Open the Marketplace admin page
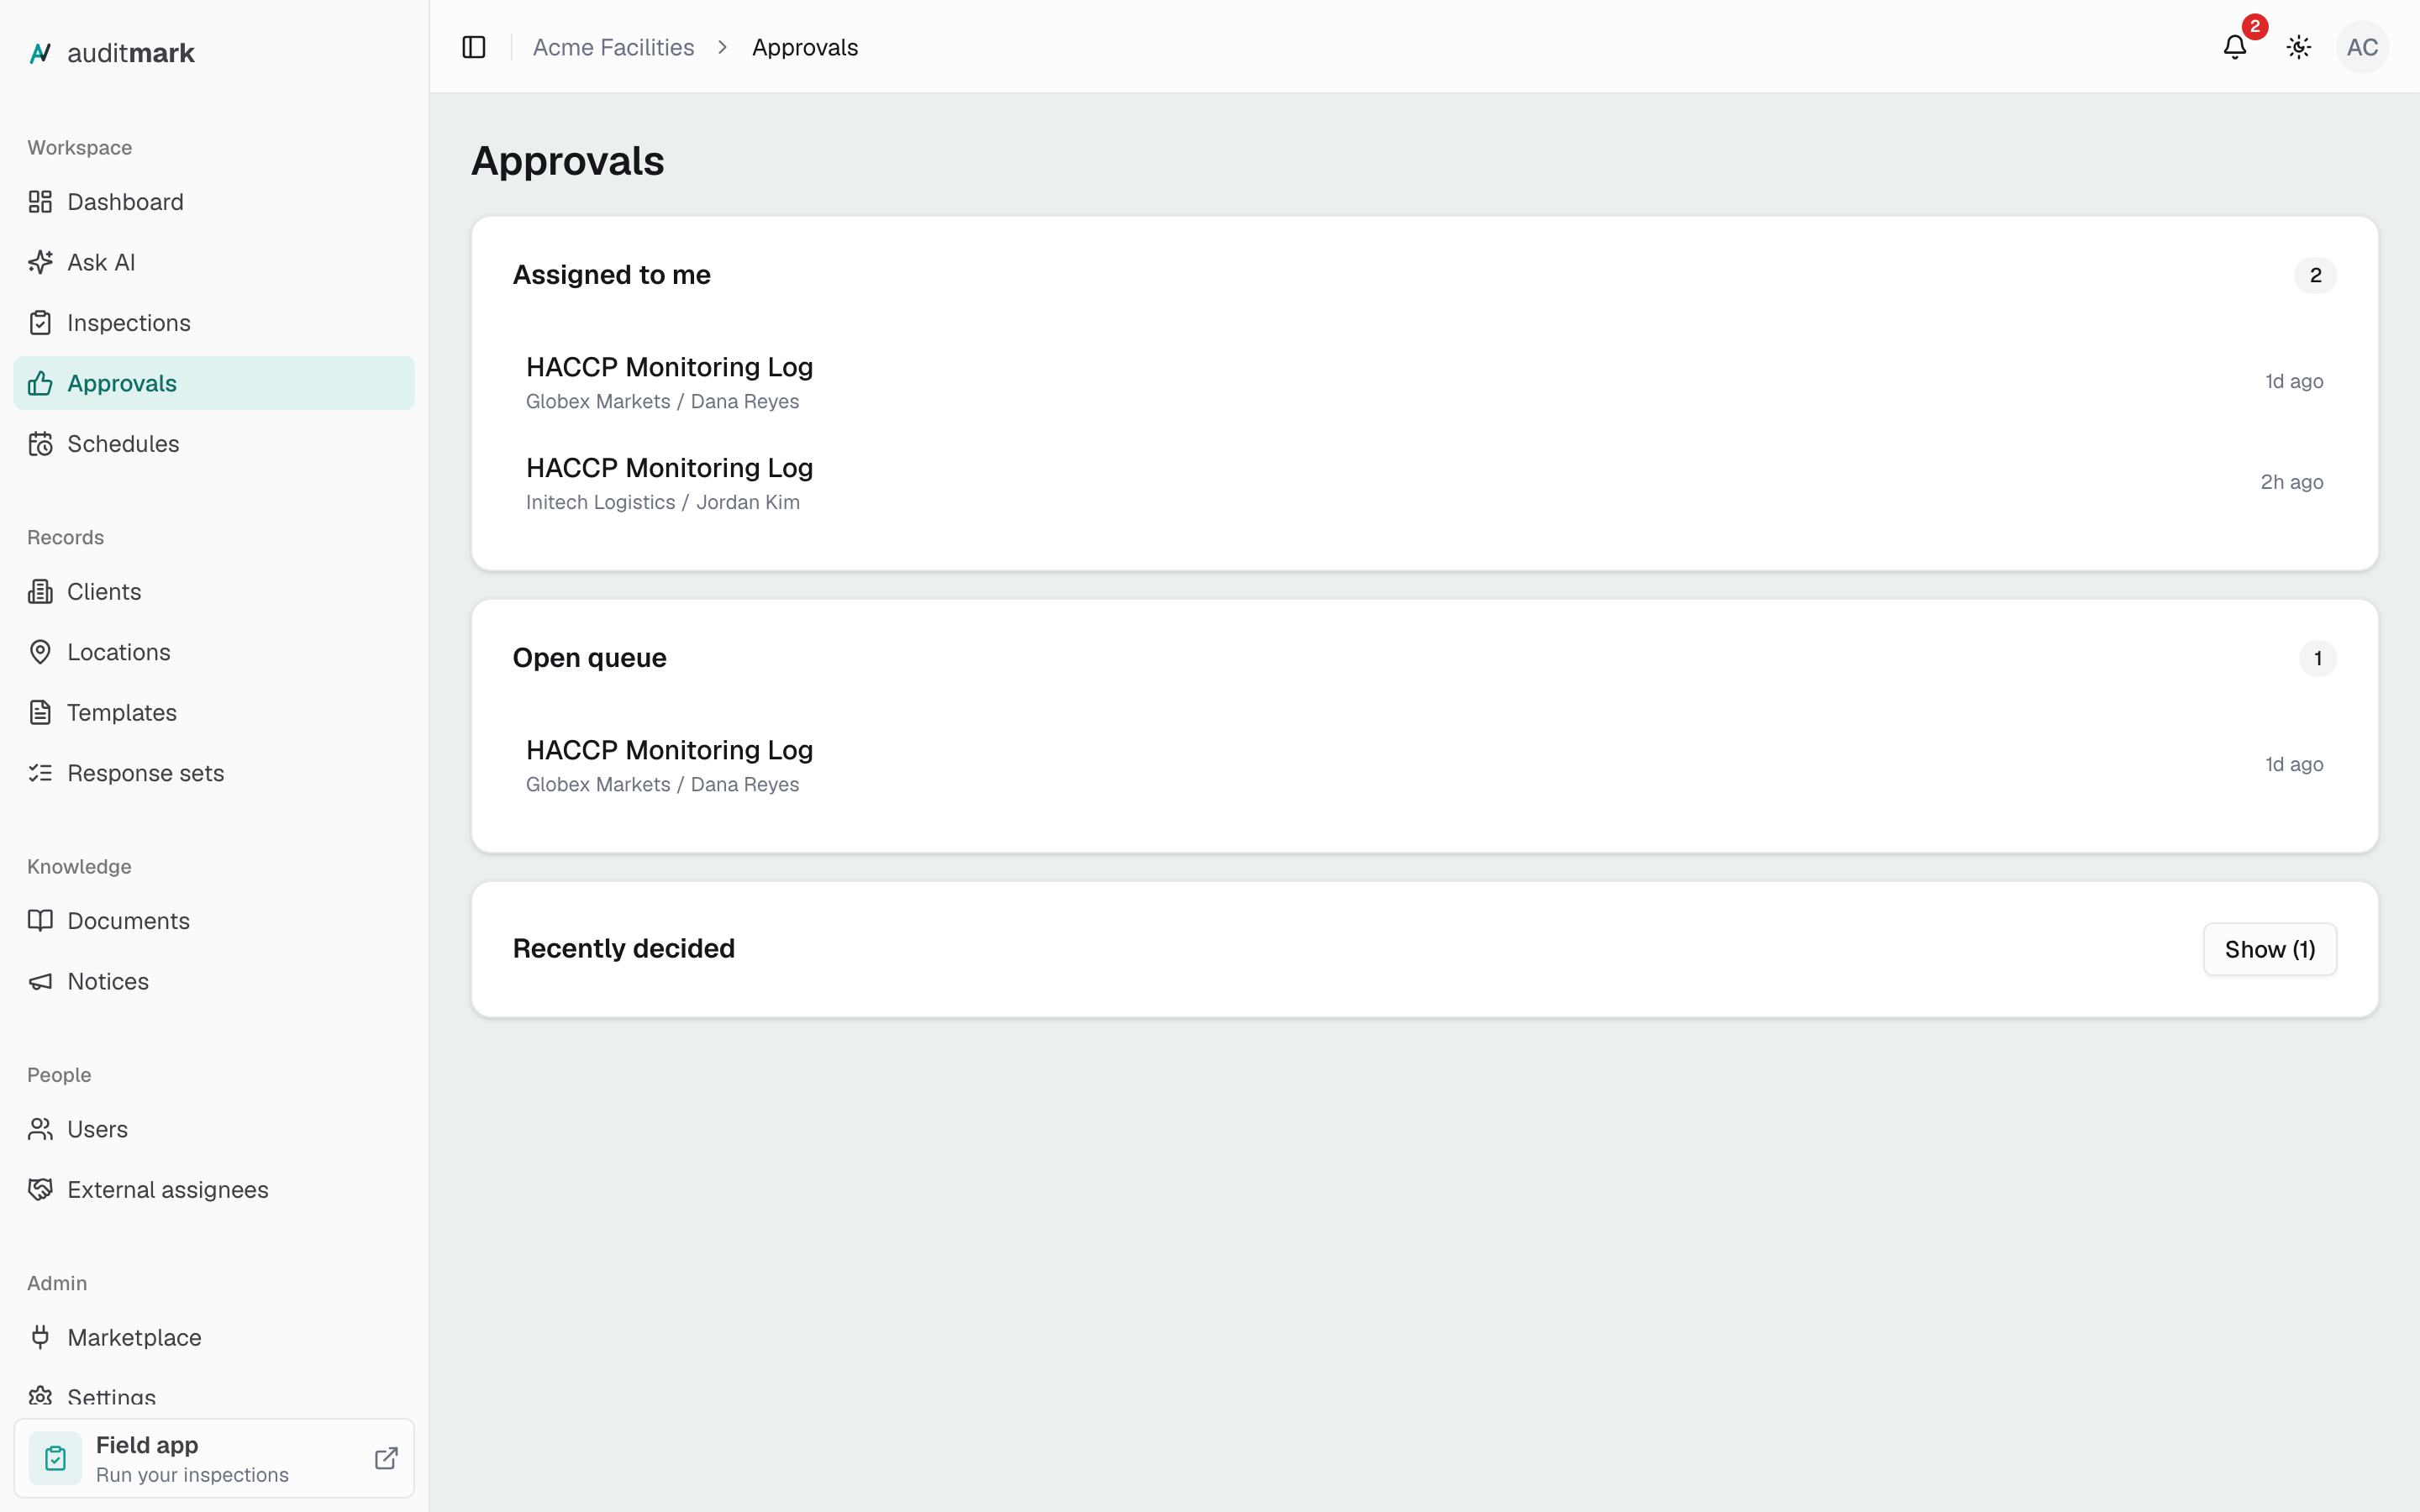Viewport: 2420px width, 1512px height. point(214,1338)
